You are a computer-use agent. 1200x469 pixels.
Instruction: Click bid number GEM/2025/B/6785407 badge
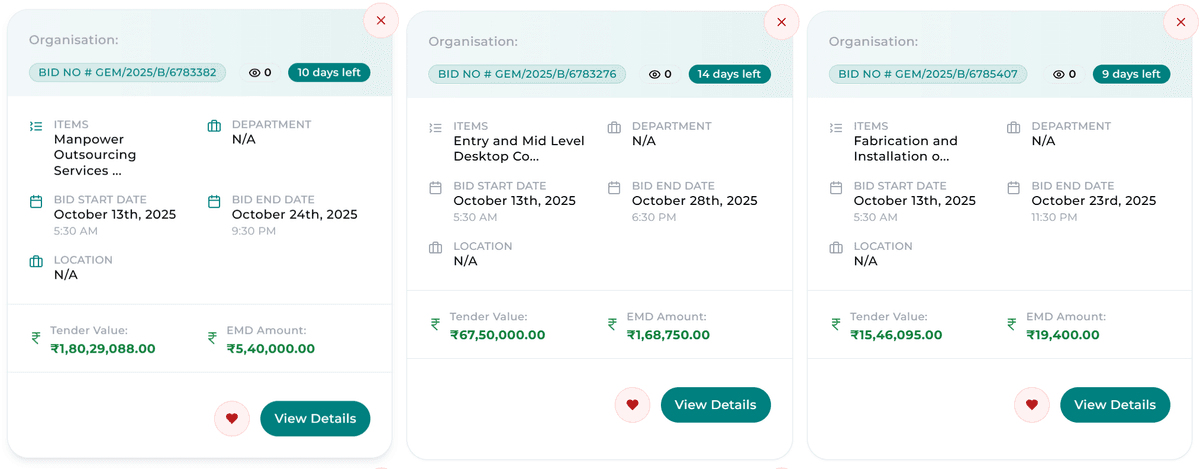click(927, 74)
